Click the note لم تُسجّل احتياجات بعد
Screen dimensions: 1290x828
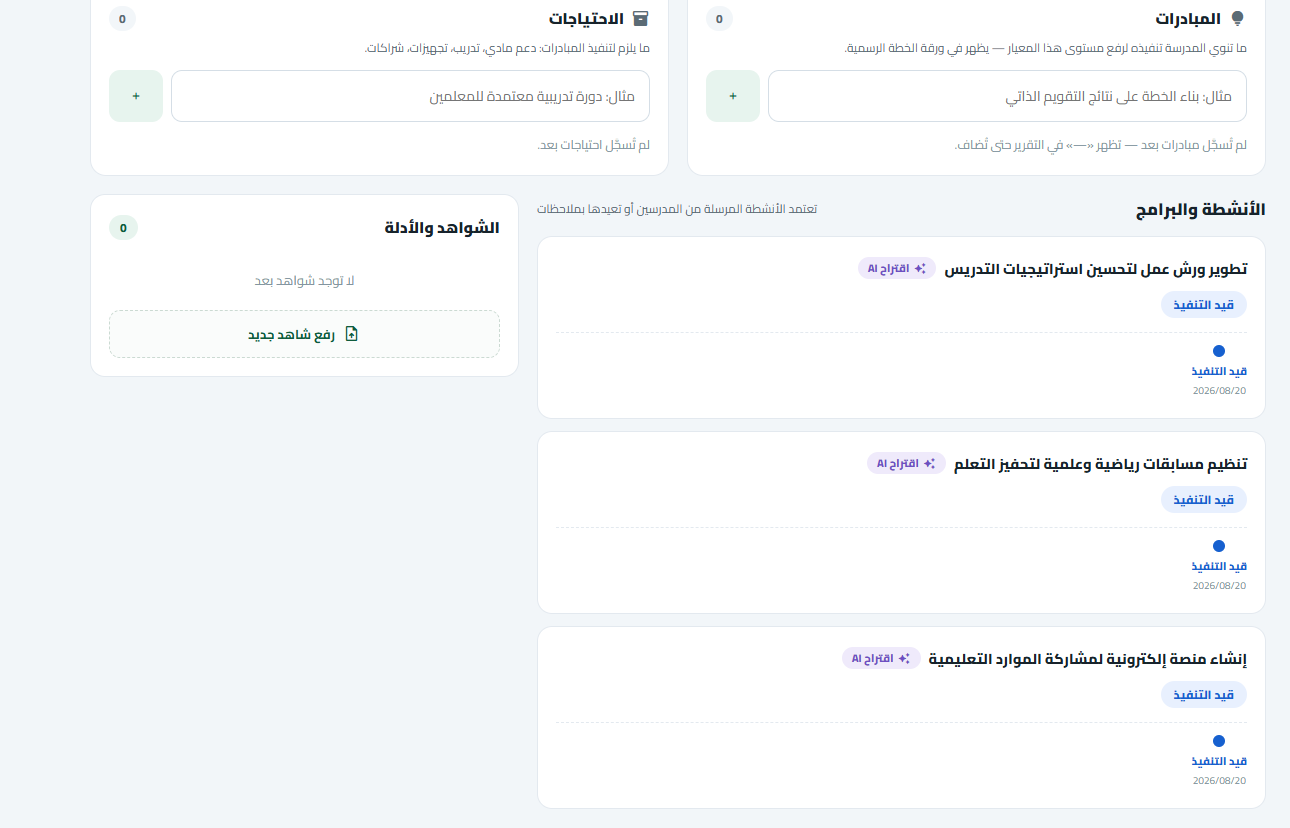594,145
